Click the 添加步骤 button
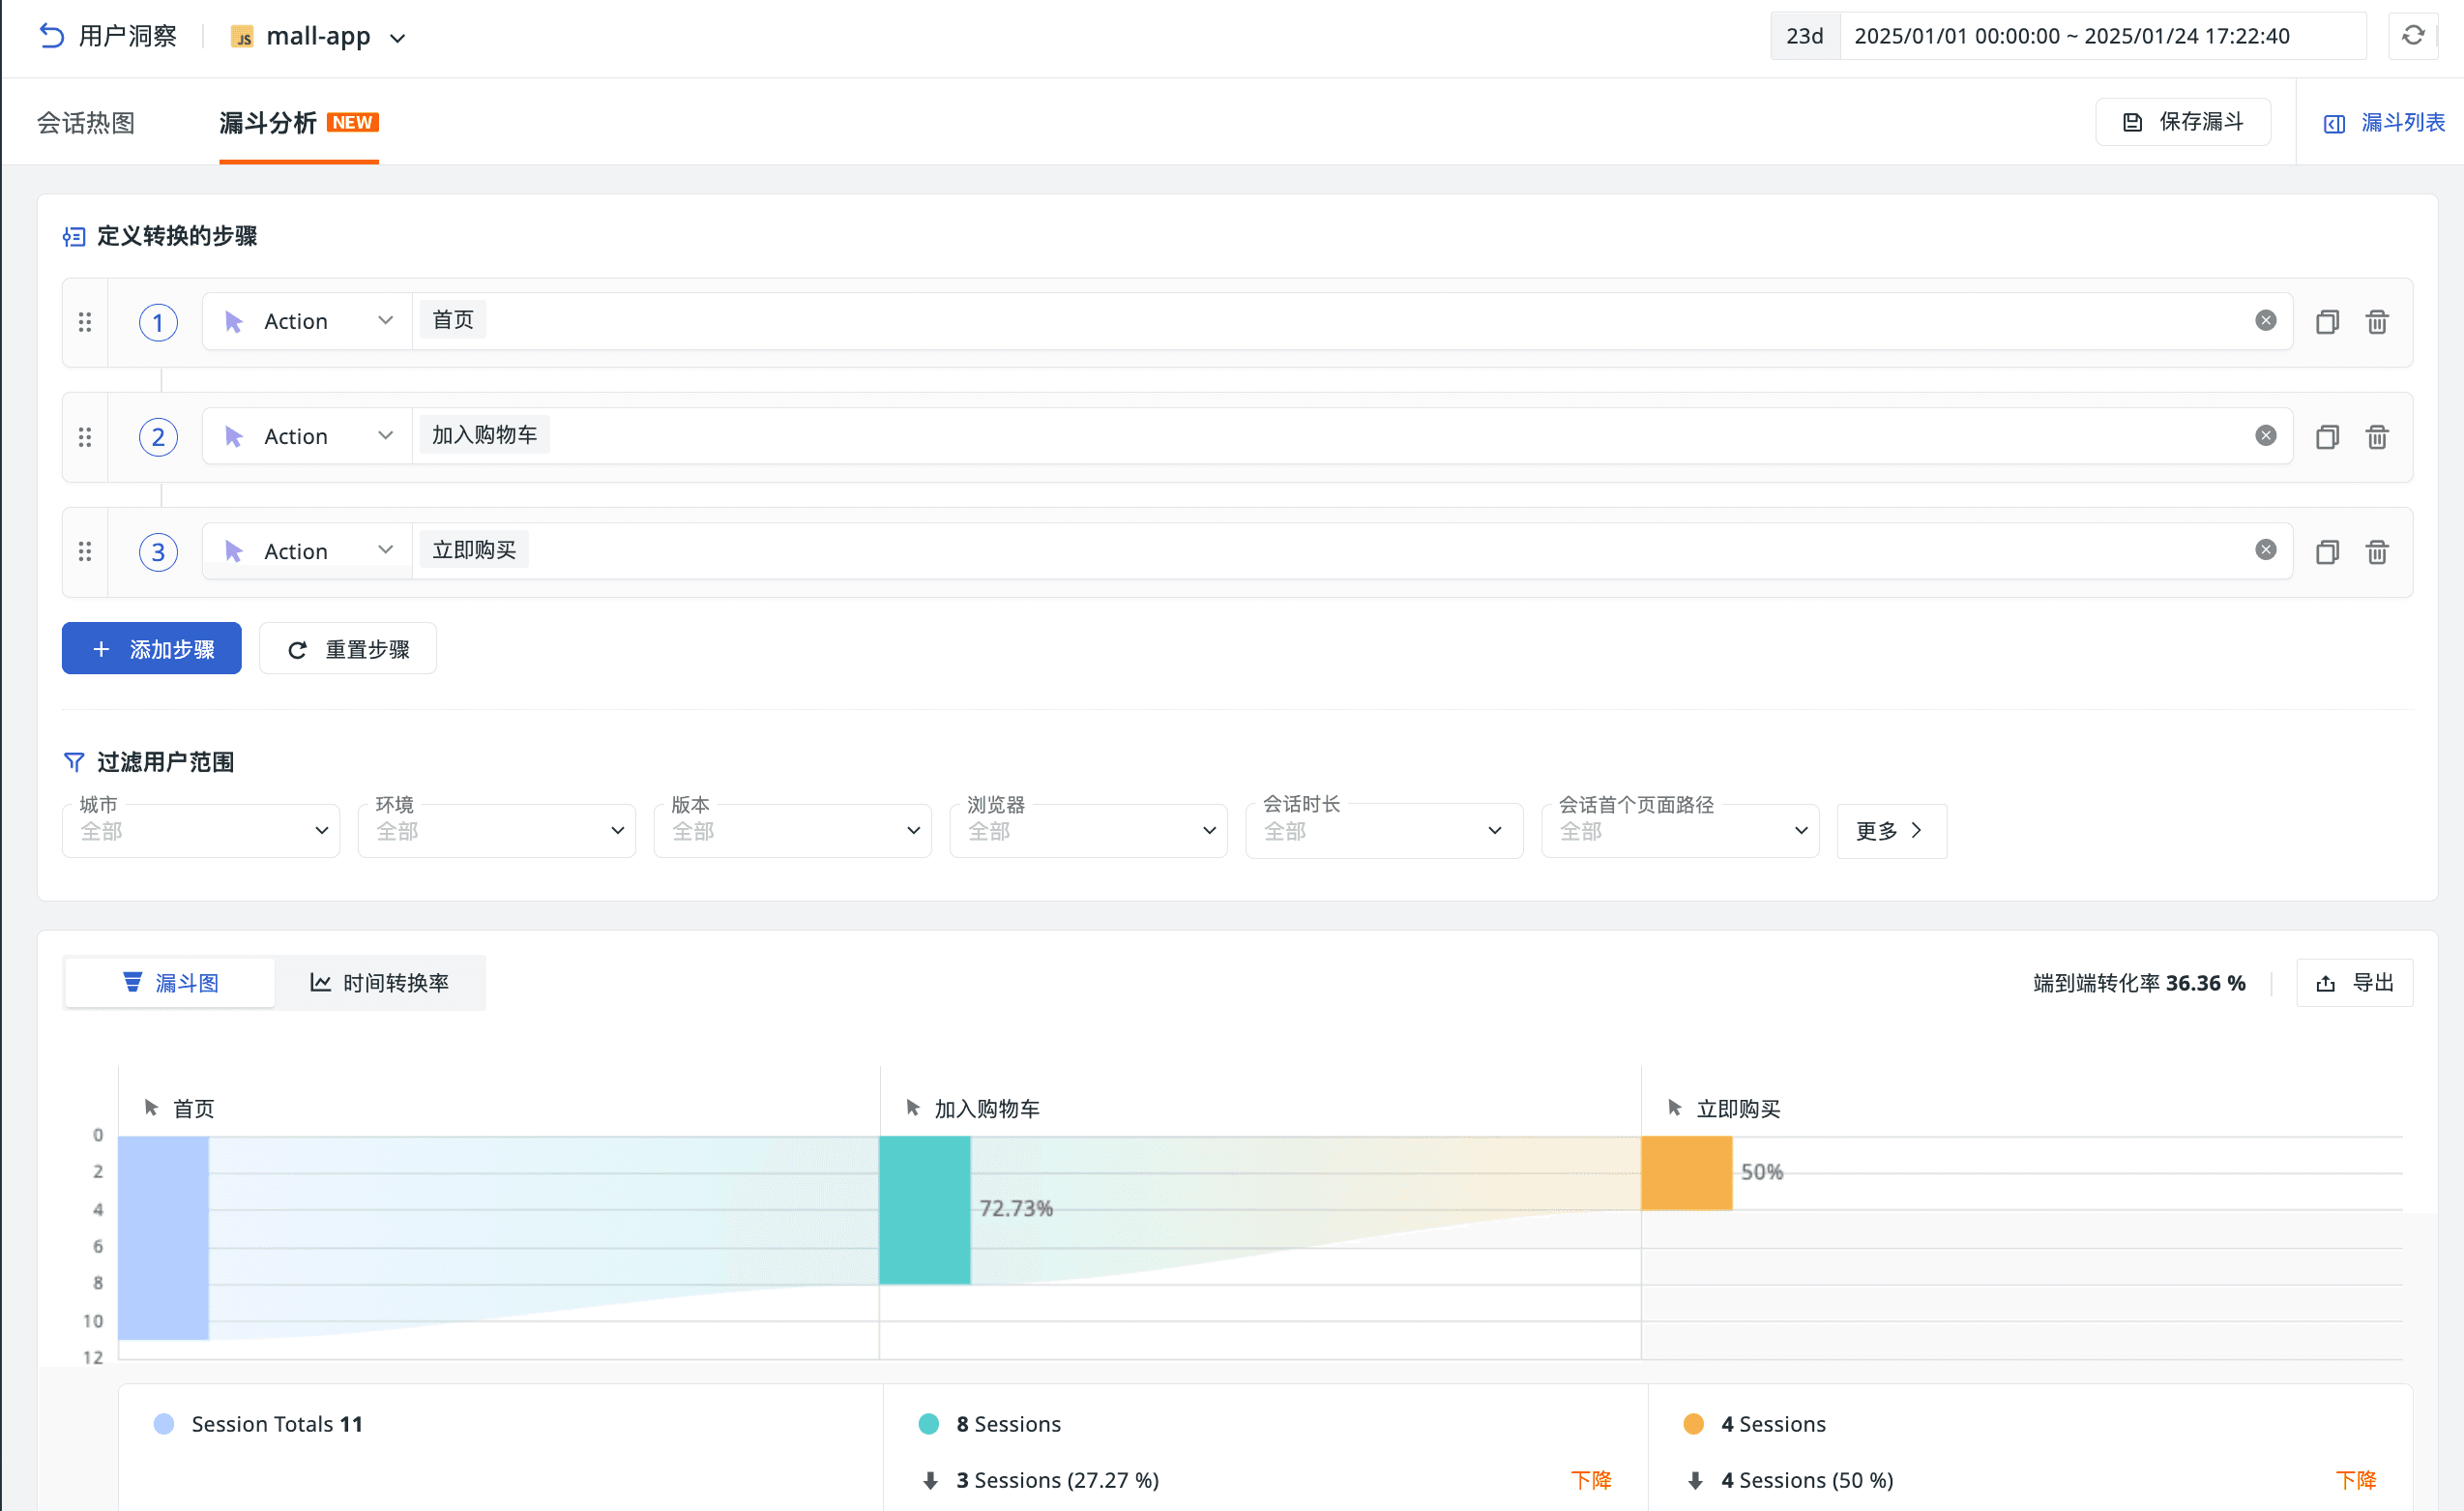 pos(152,649)
